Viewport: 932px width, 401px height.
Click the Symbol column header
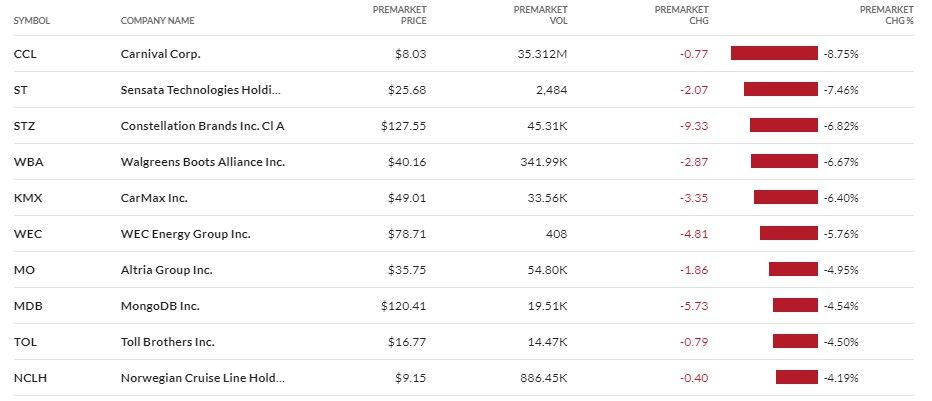(31, 20)
